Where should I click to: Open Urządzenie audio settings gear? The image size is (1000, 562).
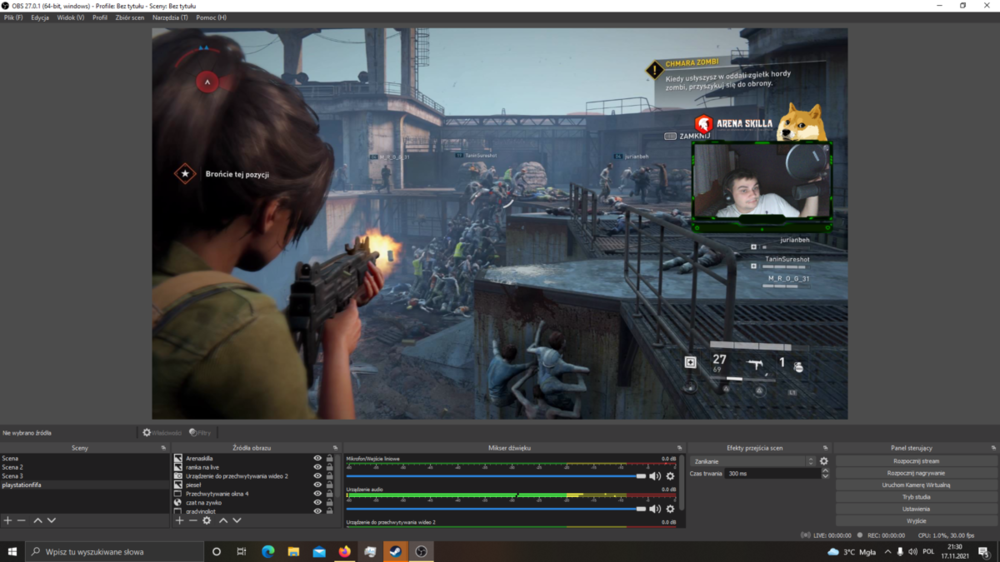pyautogui.click(x=670, y=508)
